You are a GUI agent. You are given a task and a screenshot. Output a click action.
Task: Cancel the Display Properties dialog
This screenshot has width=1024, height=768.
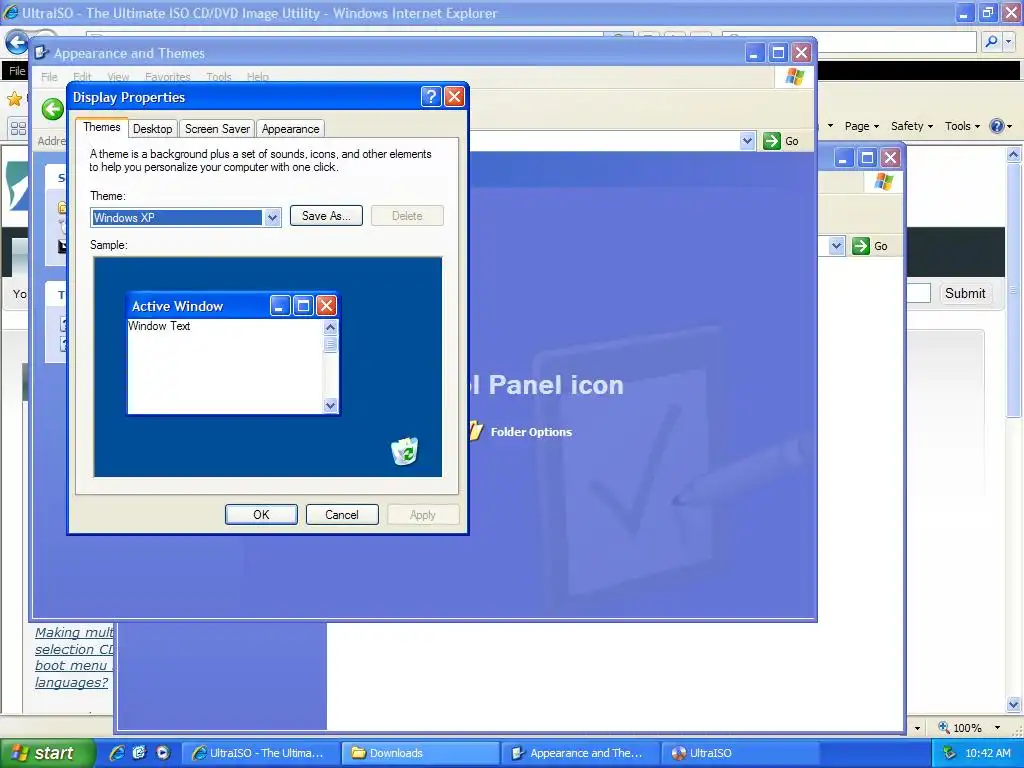(x=342, y=515)
